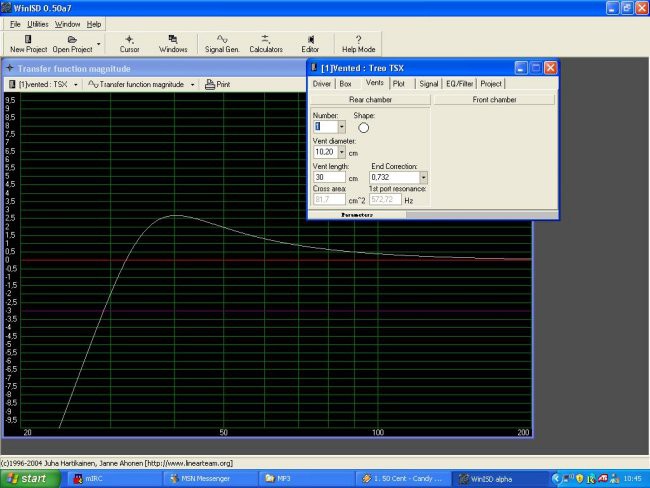Click the WinISD alpha taskbar item

point(500,479)
